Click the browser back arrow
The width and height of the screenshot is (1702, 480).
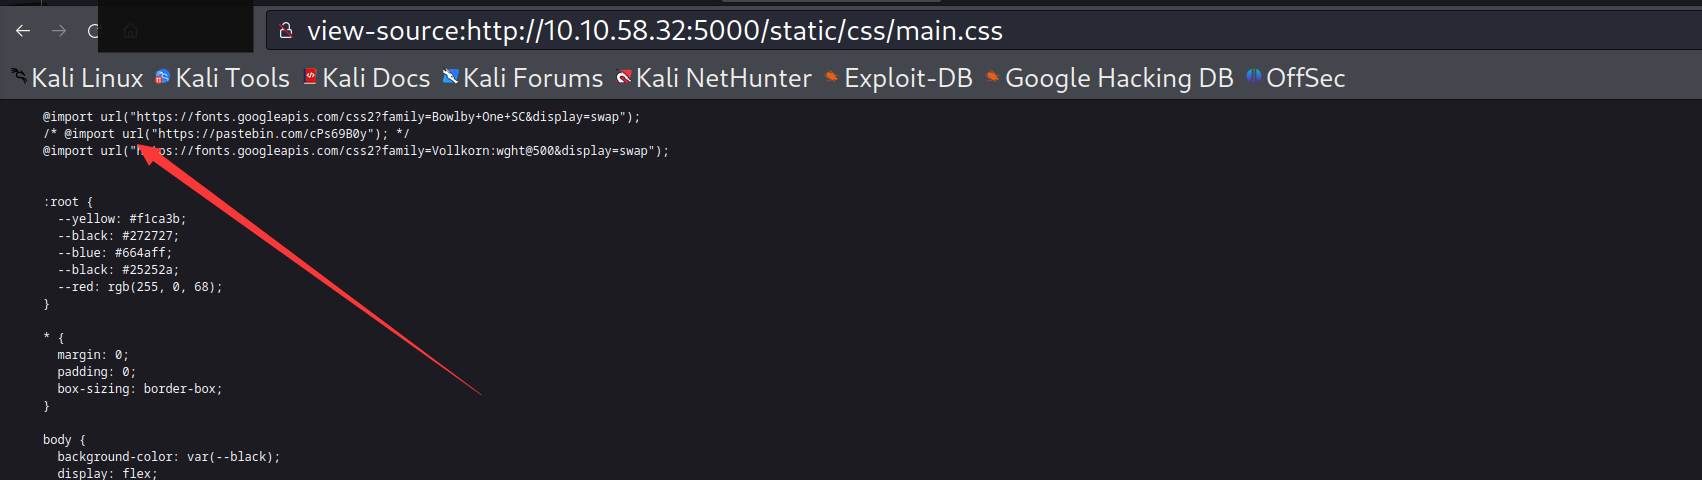point(23,31)
